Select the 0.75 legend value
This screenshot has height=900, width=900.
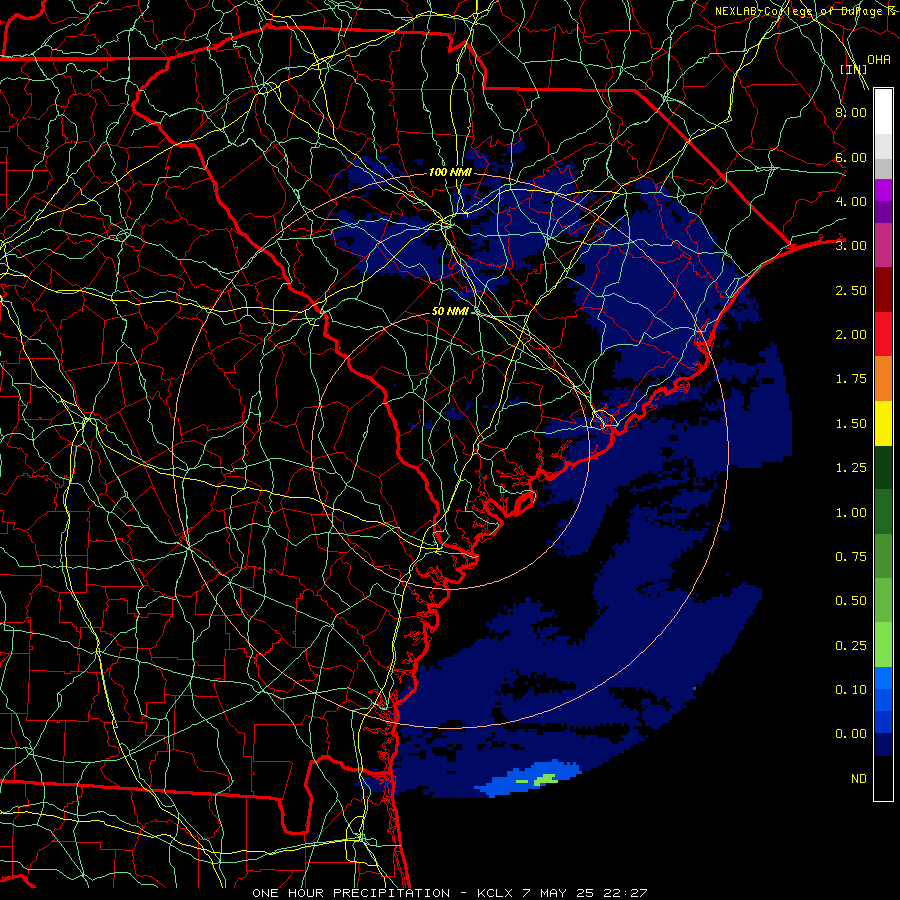(x=851, y=557)
